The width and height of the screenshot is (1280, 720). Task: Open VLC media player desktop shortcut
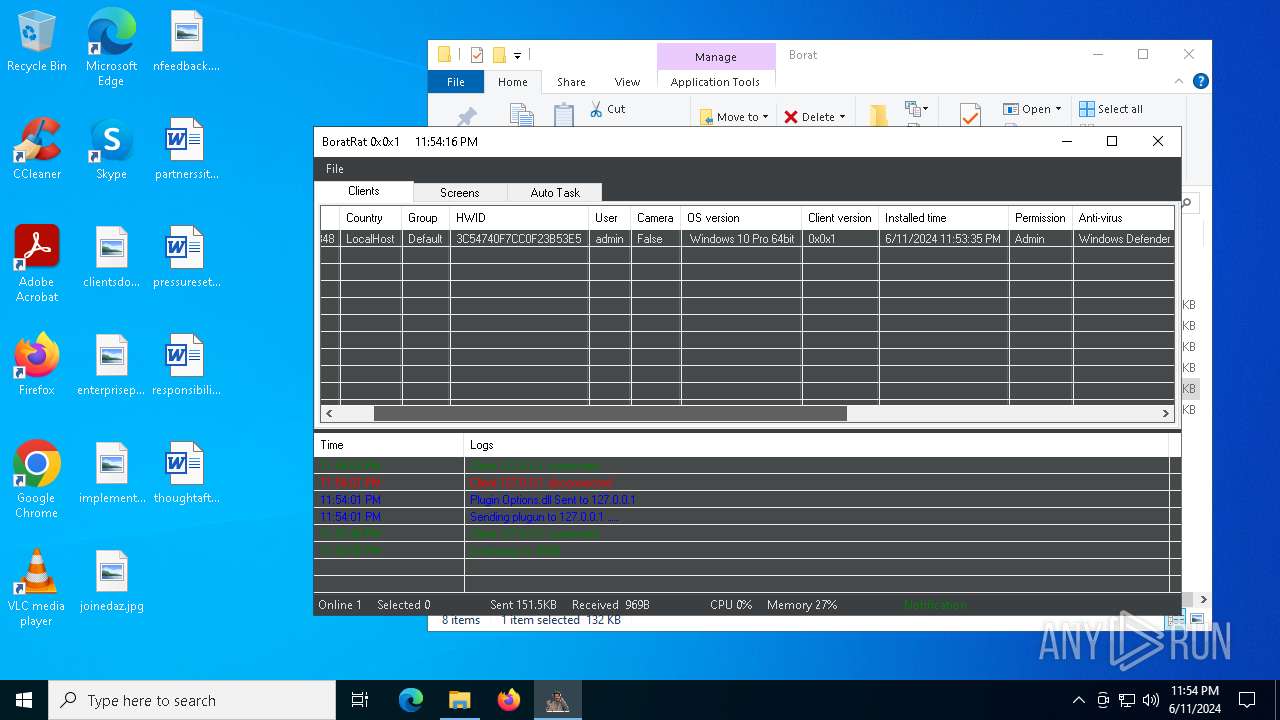[37, 588]
